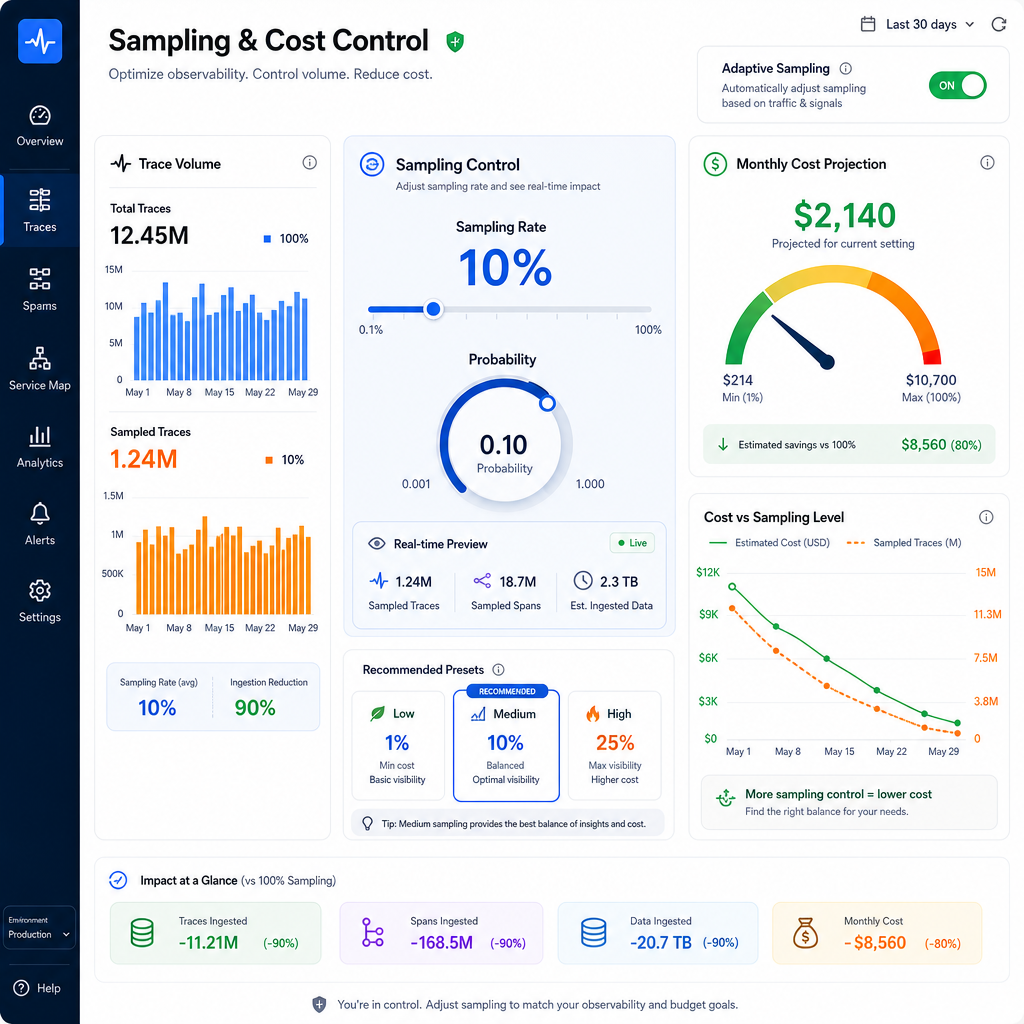Click the total traces blue bar chart
Screen dimensions: 1024x1024
(221, 332)
